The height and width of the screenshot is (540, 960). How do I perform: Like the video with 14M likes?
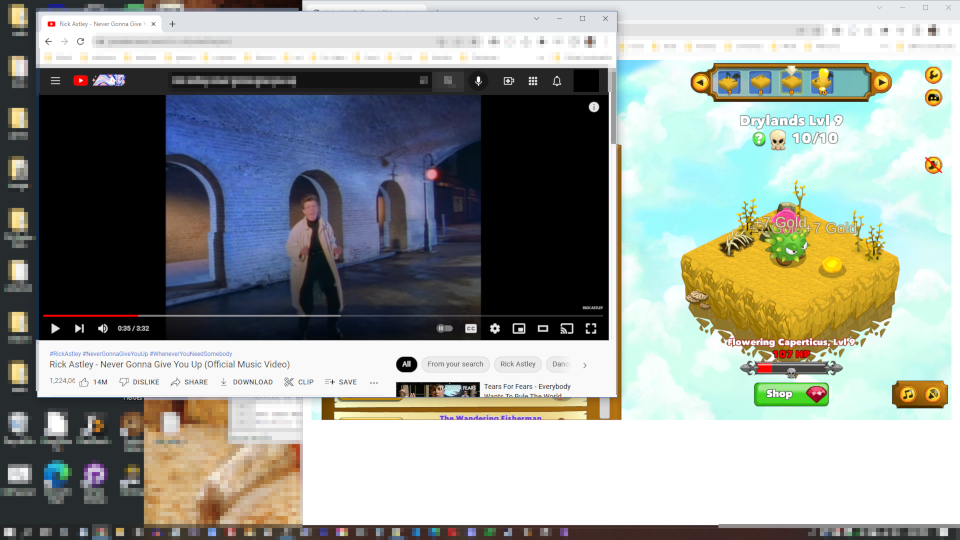coord(93,382)
